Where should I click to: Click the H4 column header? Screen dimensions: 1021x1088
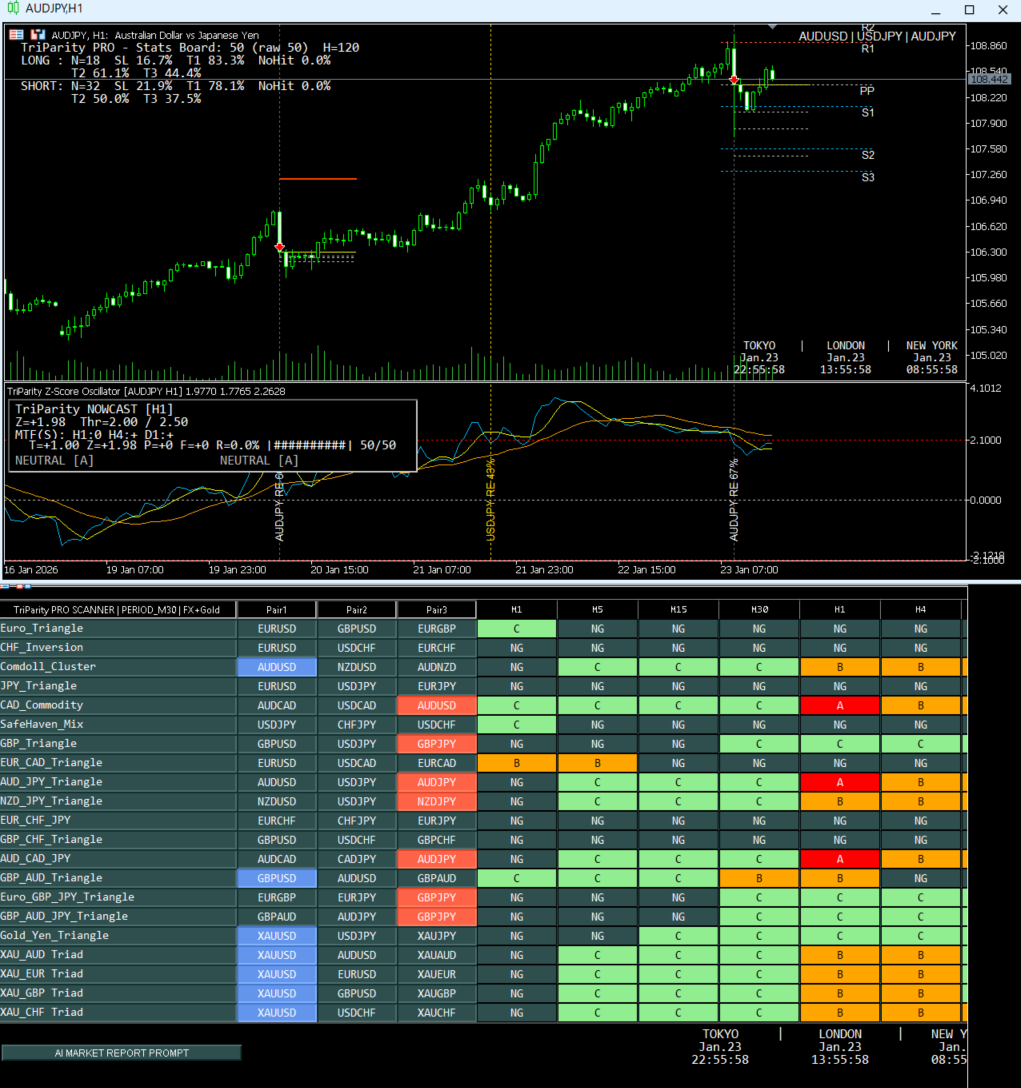[920, 609]
